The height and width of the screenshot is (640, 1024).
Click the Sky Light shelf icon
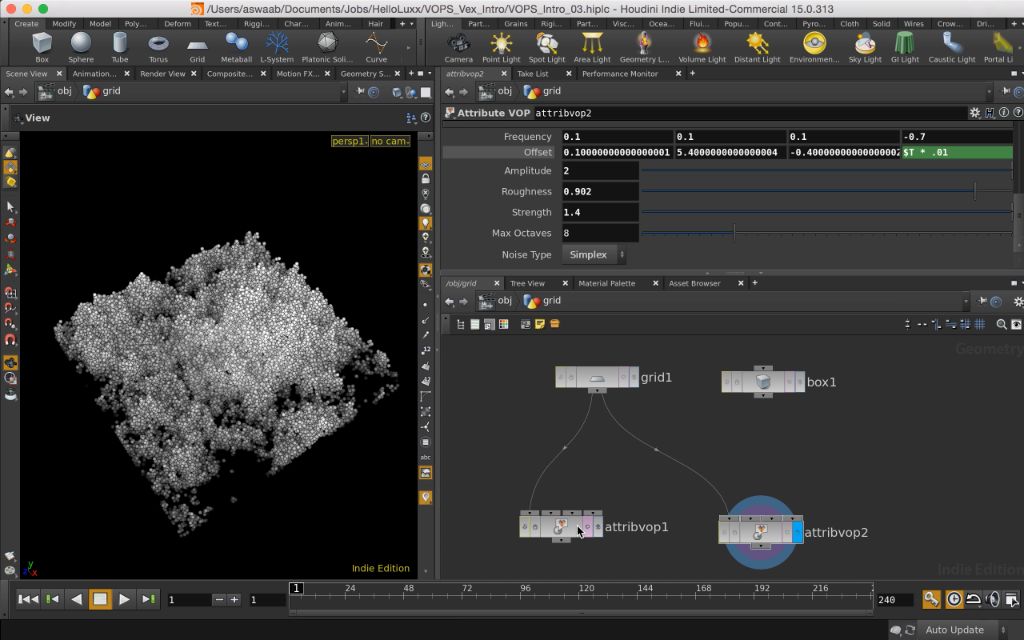[x=865, y=44]
